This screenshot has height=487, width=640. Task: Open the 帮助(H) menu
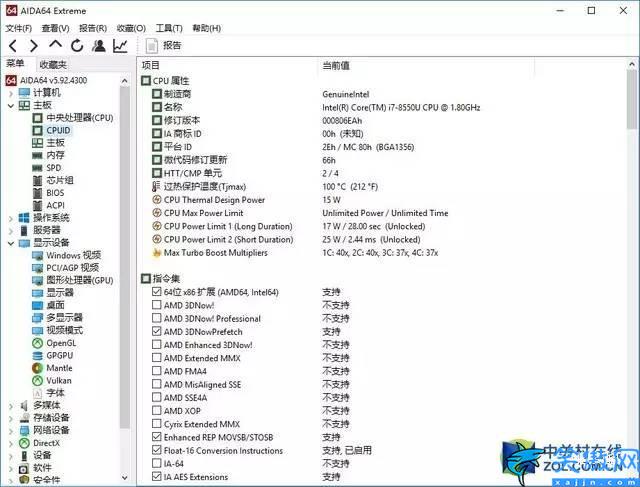(x=207, y=28)
